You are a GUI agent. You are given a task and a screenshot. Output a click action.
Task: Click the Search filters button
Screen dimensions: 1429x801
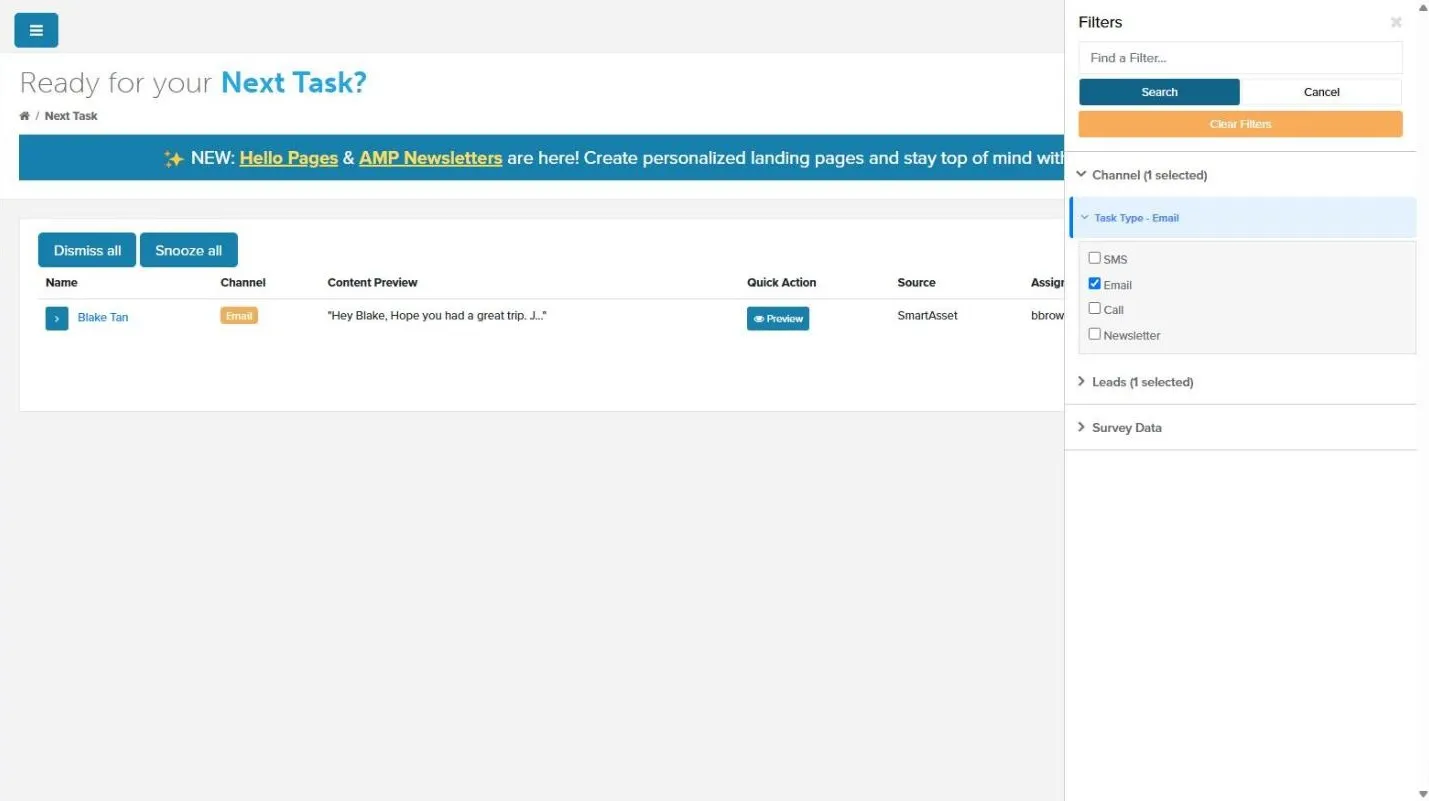[x=1159, y=92]
